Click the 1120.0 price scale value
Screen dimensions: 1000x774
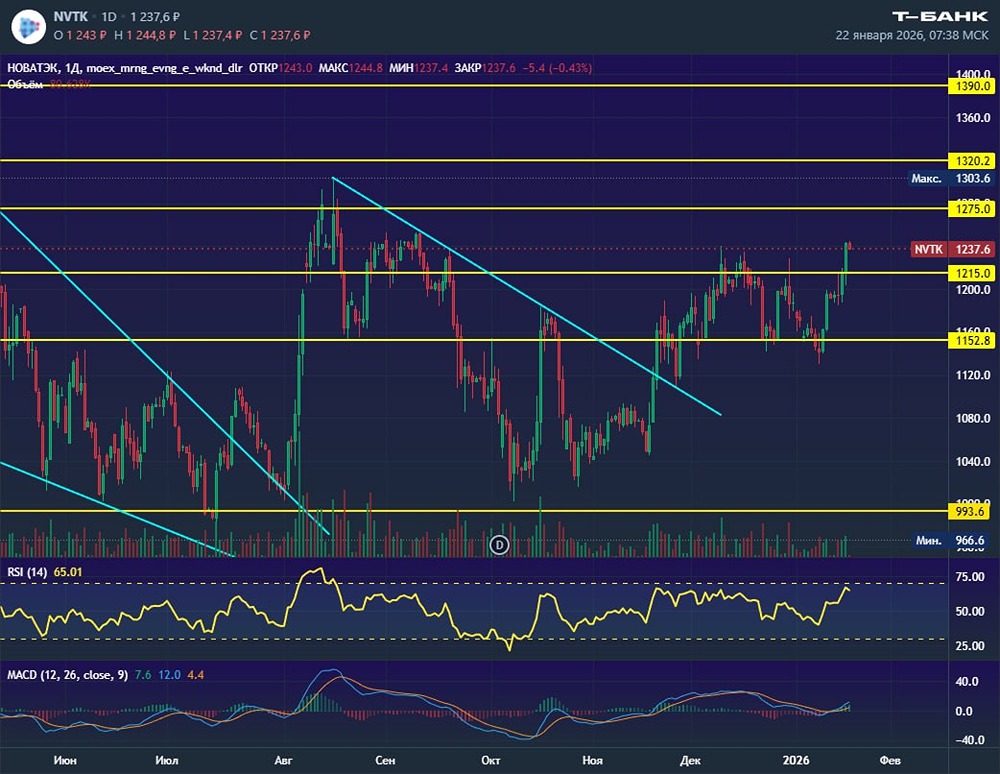click(973, 376)
